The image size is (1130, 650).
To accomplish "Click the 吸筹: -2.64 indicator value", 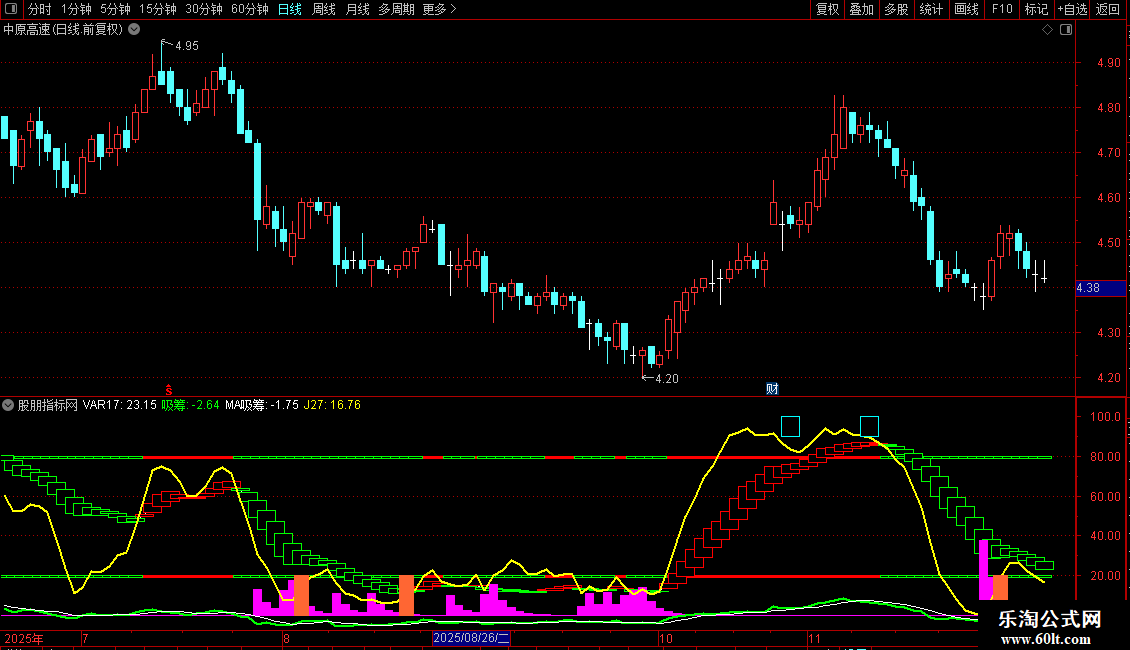I will pos(190,405).
